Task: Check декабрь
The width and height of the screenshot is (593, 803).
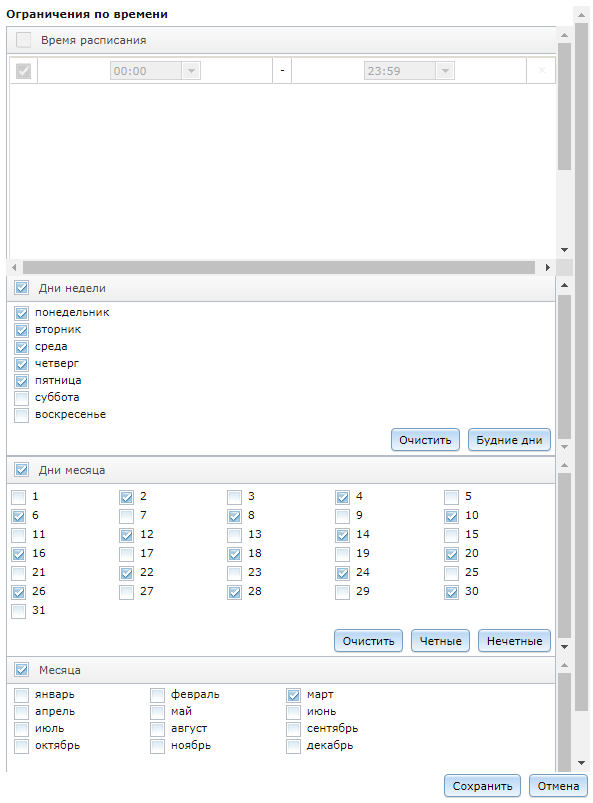Action: [x=293, y=746]
